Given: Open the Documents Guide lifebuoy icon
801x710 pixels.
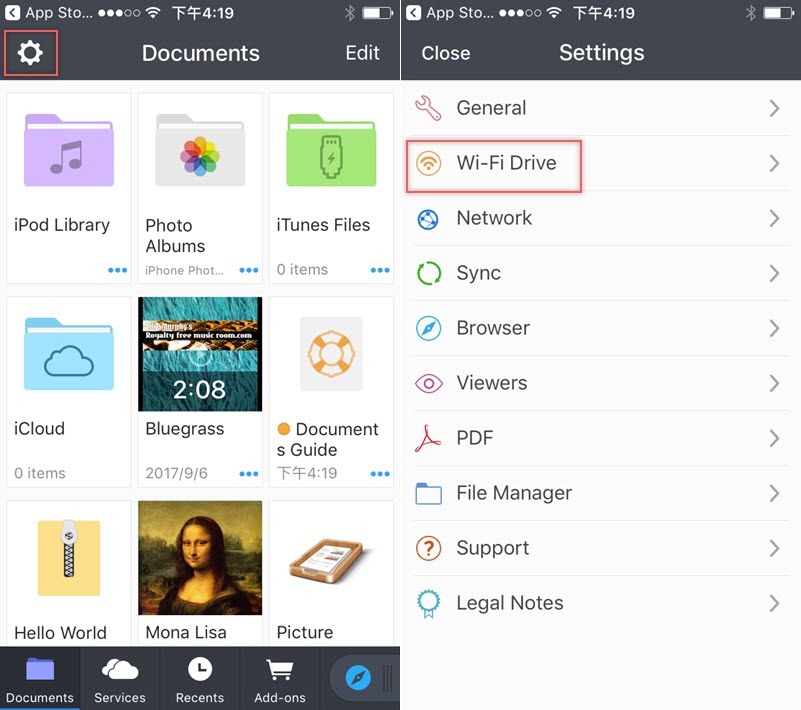Looking at the screenshot, I should click(x=331, y=353).
